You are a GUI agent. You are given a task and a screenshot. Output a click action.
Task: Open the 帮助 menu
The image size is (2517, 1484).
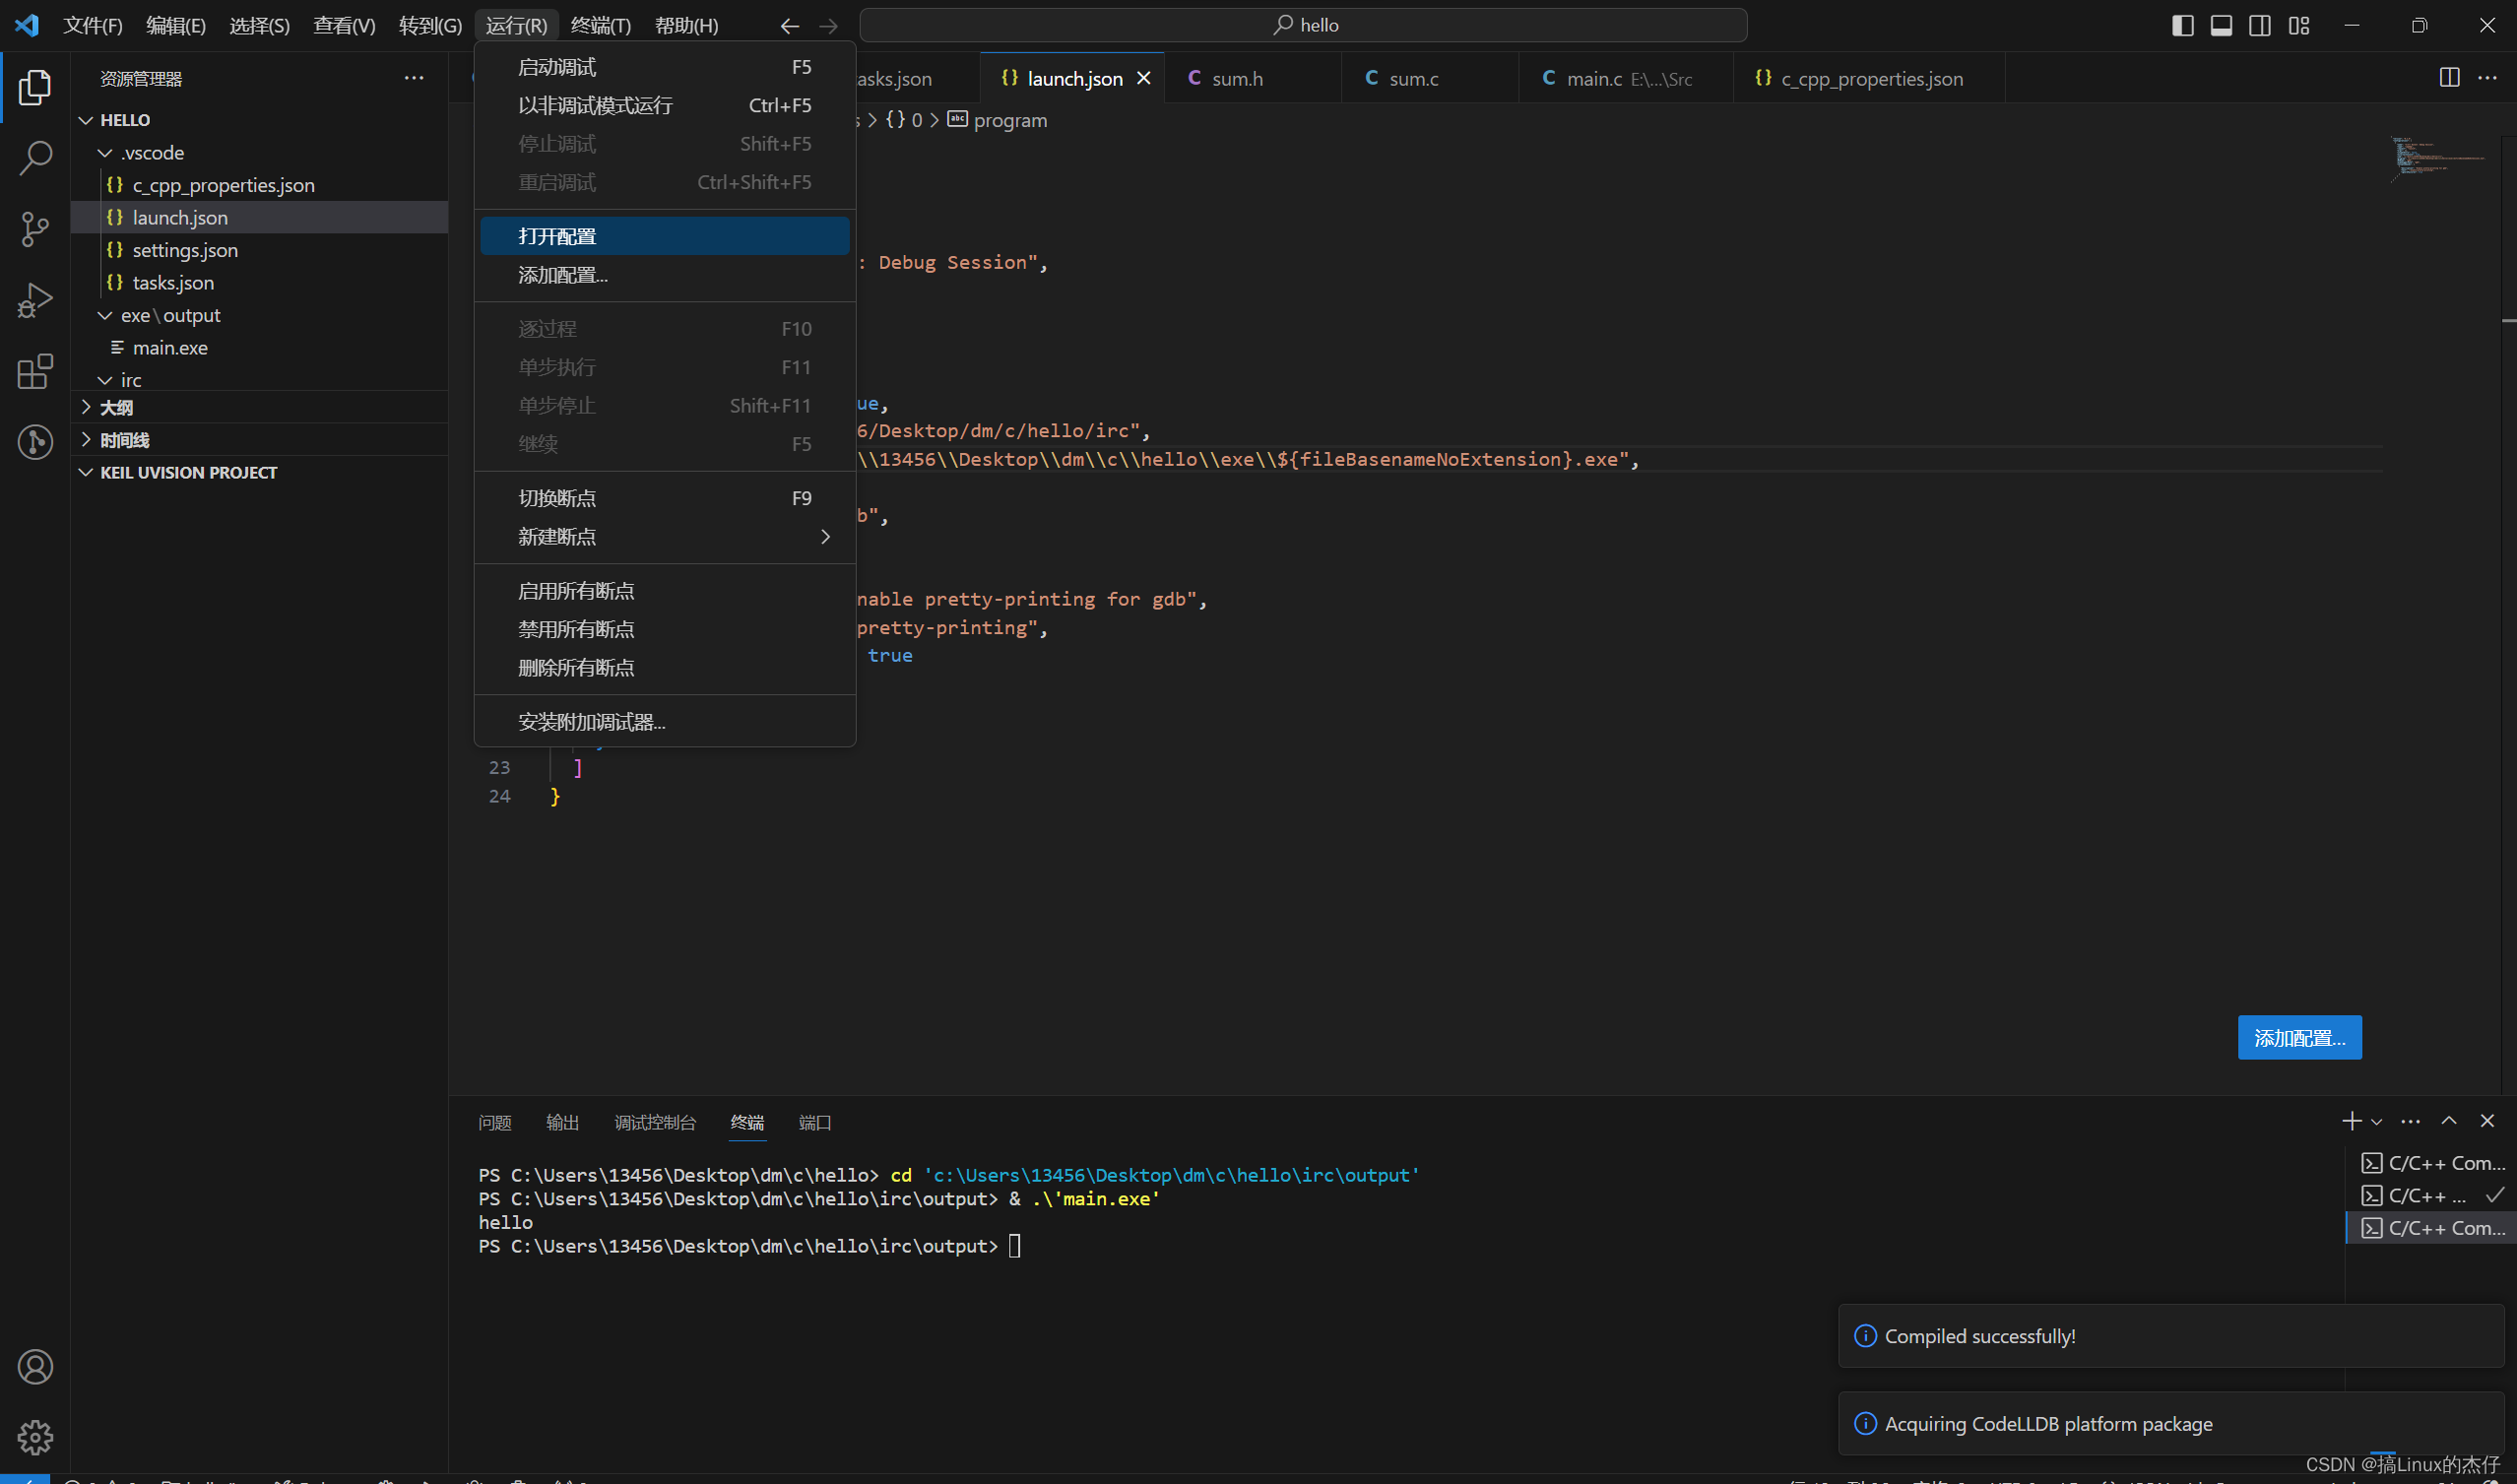click(x=687, y=25)
